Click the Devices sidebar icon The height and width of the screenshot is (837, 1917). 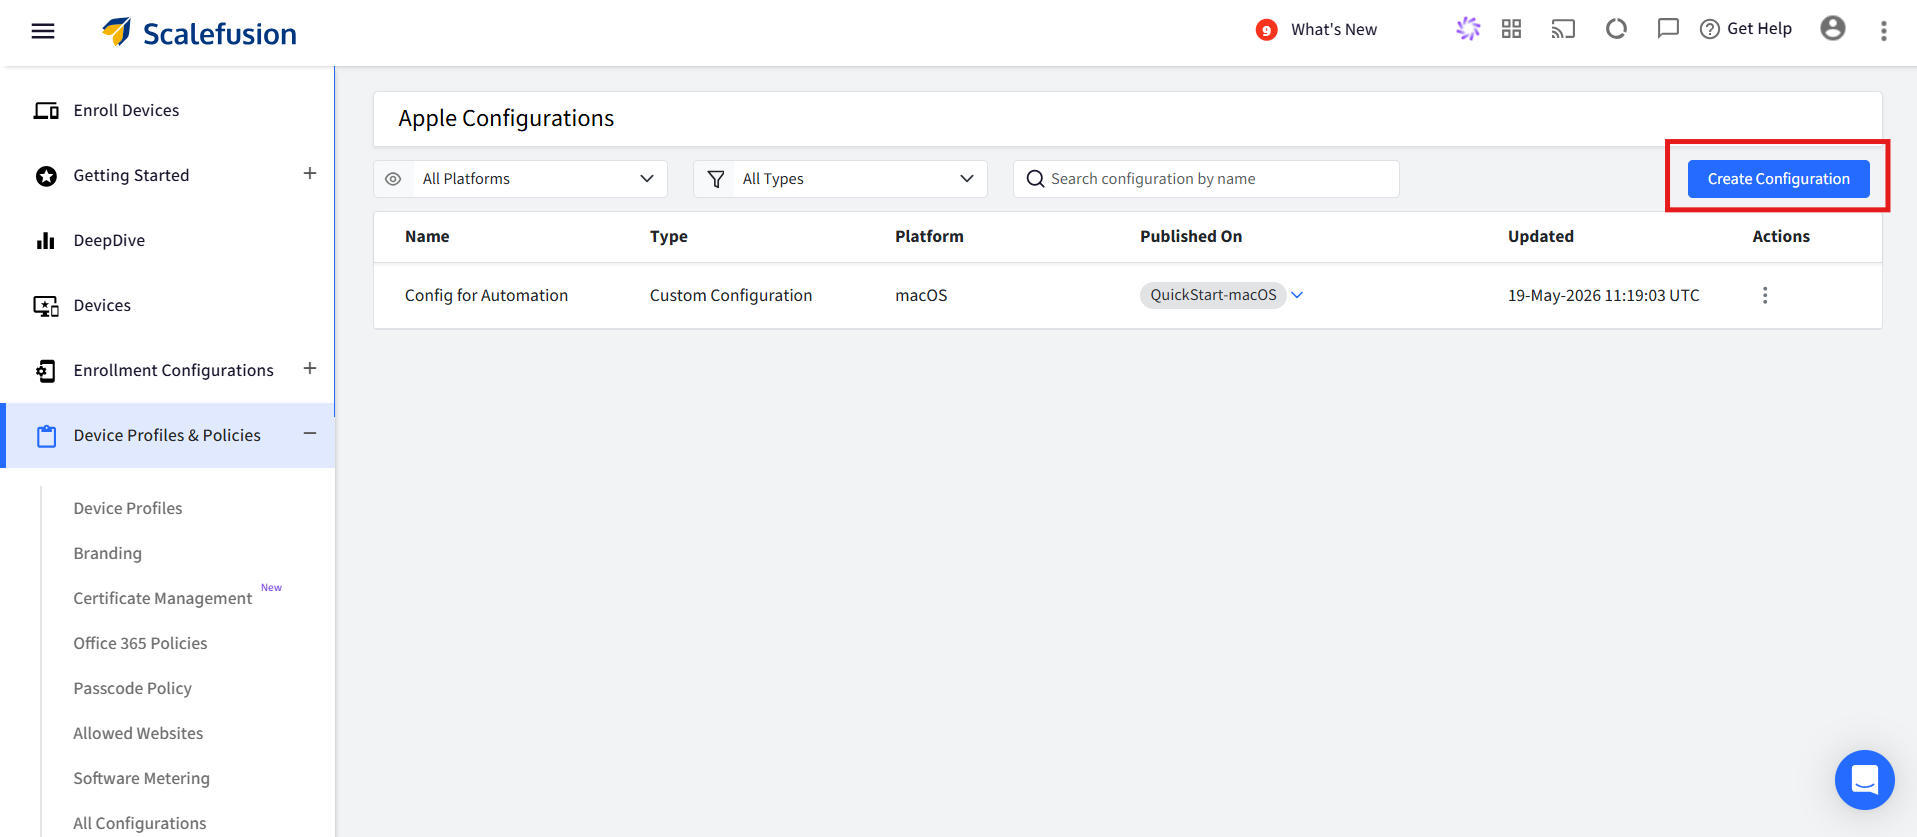pos(46,306)
